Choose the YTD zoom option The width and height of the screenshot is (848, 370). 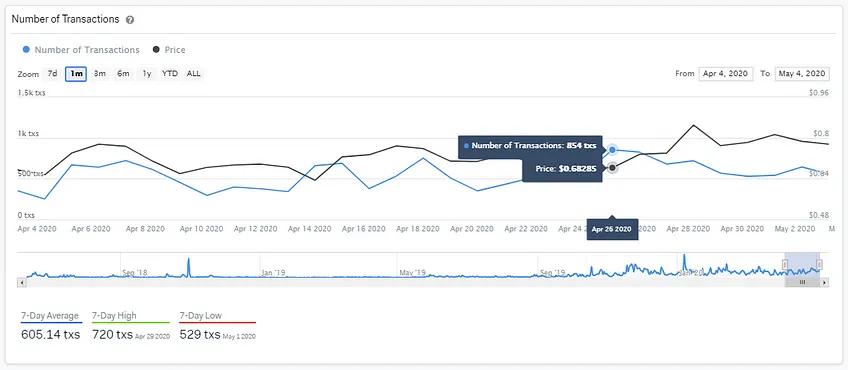pos(170,74)
